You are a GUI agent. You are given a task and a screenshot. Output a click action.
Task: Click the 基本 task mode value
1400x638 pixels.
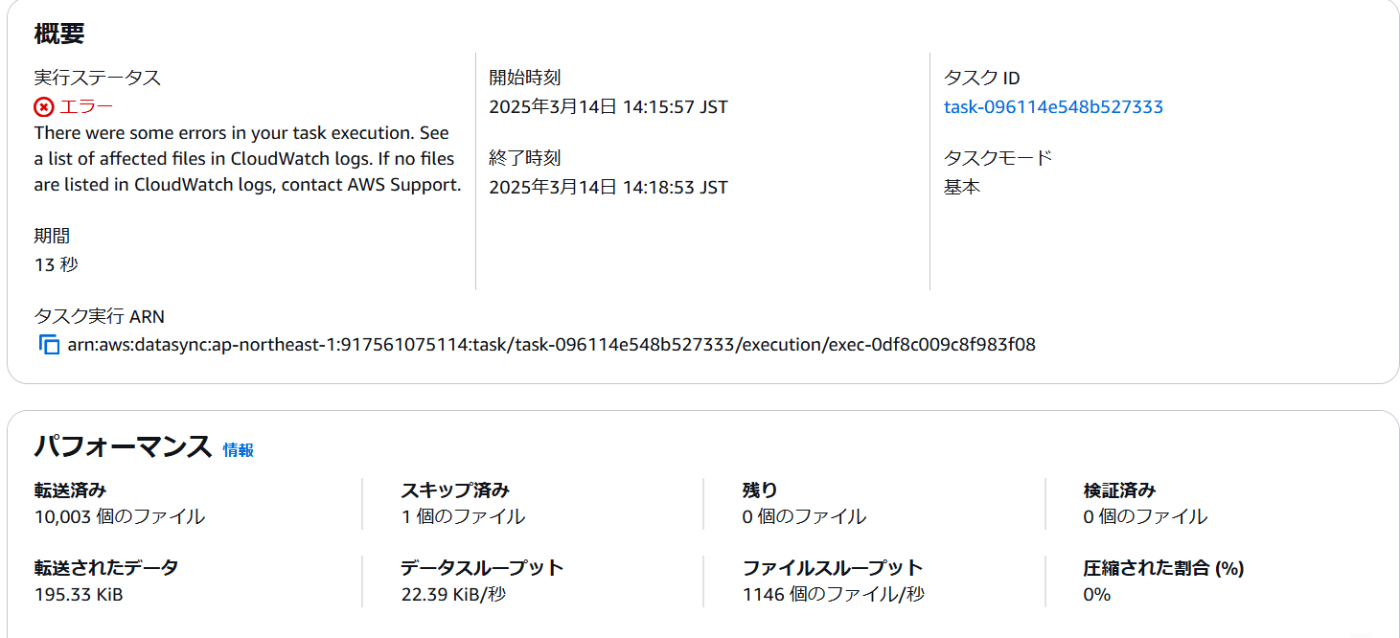962,187
